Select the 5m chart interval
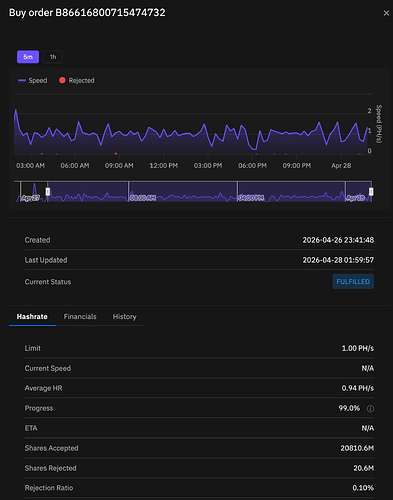 click(x=28, y=57)
